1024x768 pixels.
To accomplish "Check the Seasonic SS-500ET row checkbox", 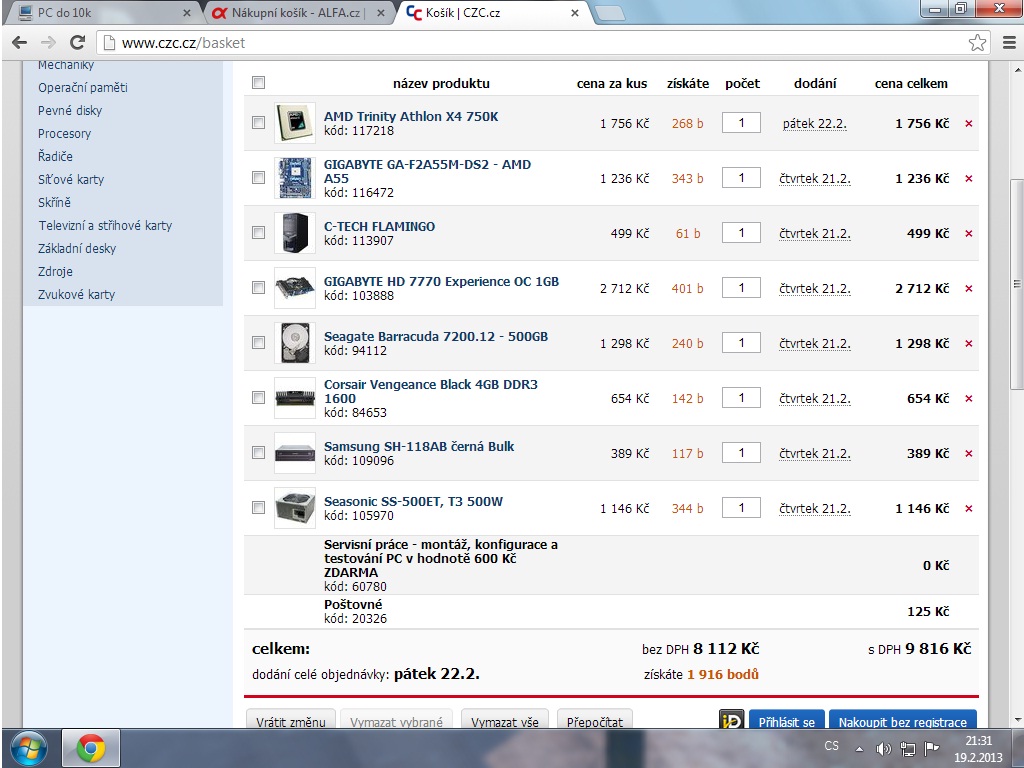I will (259, 507).
